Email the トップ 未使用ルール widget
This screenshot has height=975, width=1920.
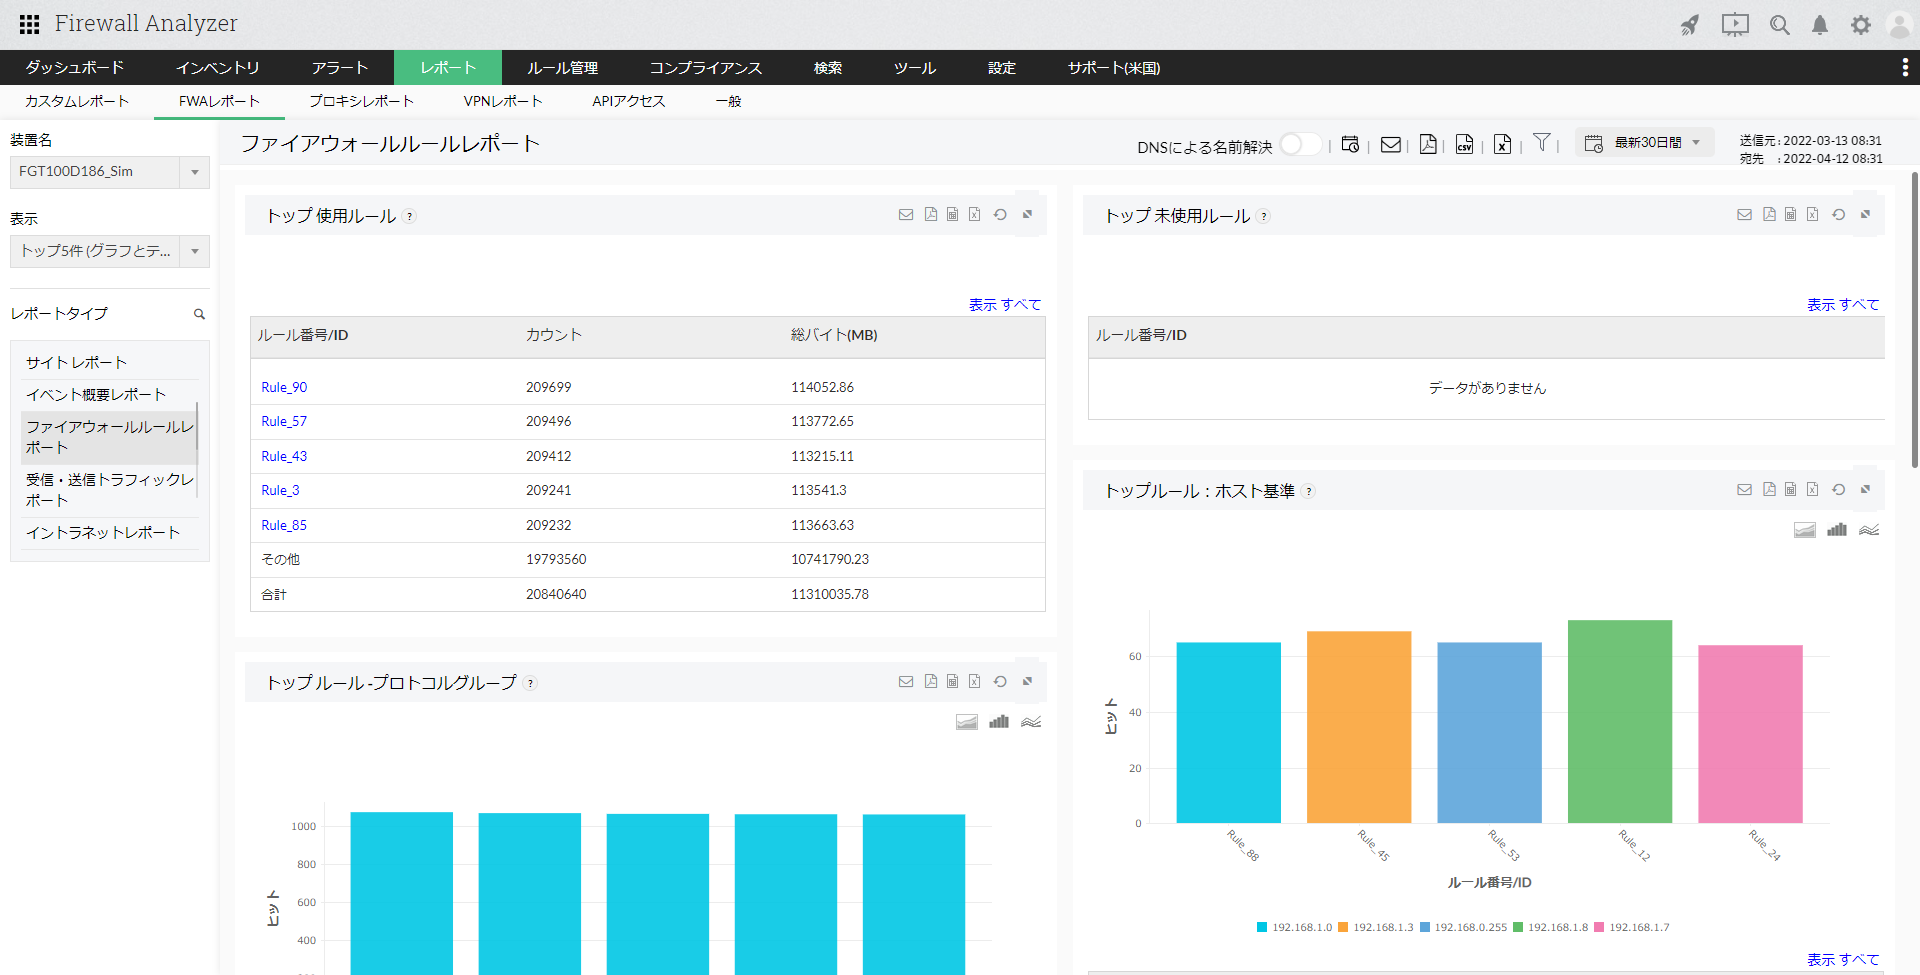(x=1744, y=215)
